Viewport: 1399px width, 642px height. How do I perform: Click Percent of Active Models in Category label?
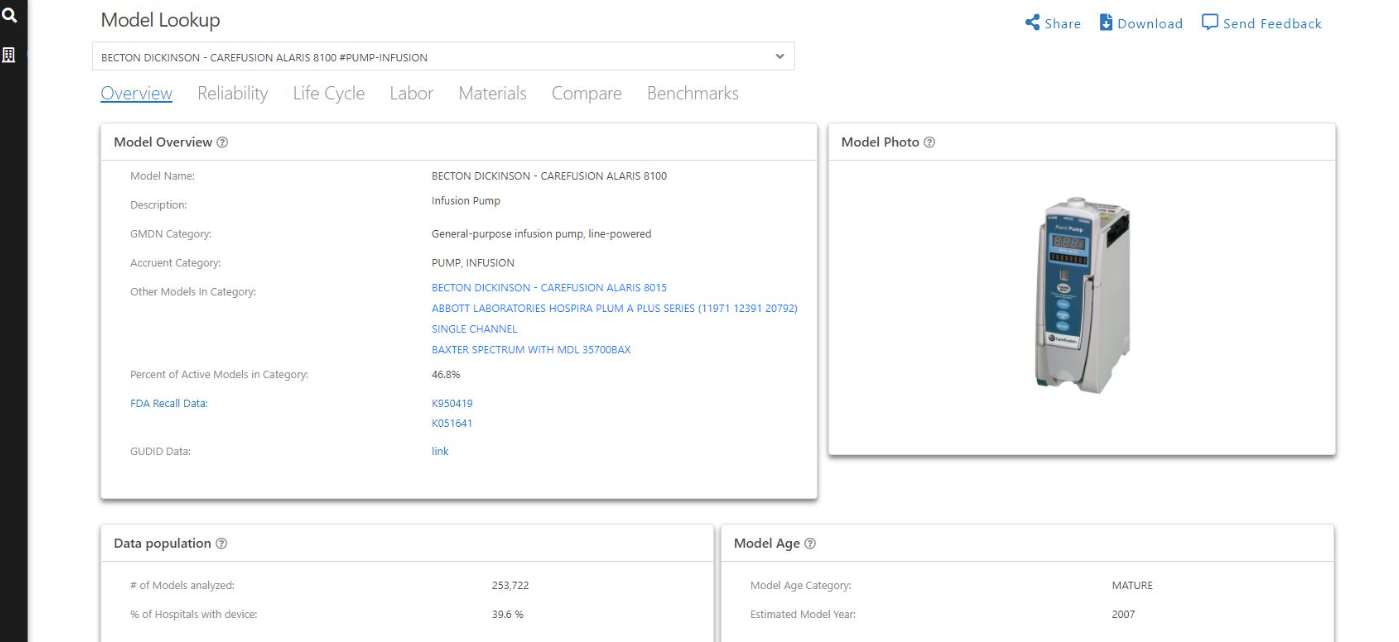[x=219, y=375]
